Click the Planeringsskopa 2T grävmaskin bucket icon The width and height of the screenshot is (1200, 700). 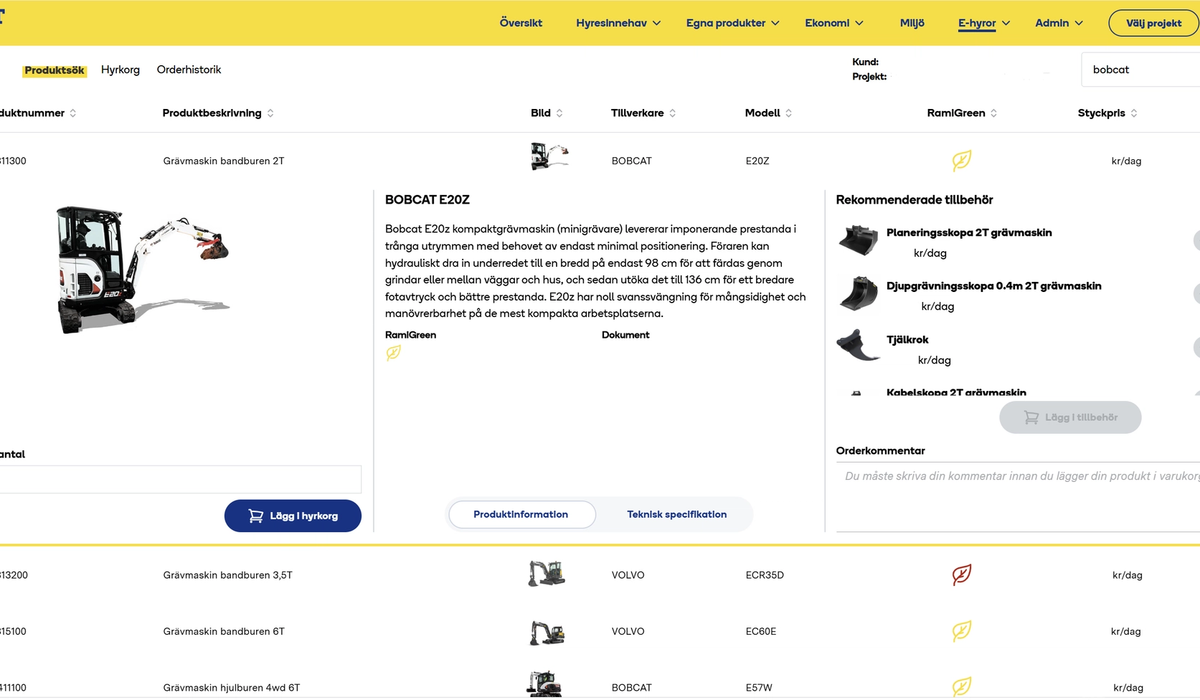(x=858, y=241)
